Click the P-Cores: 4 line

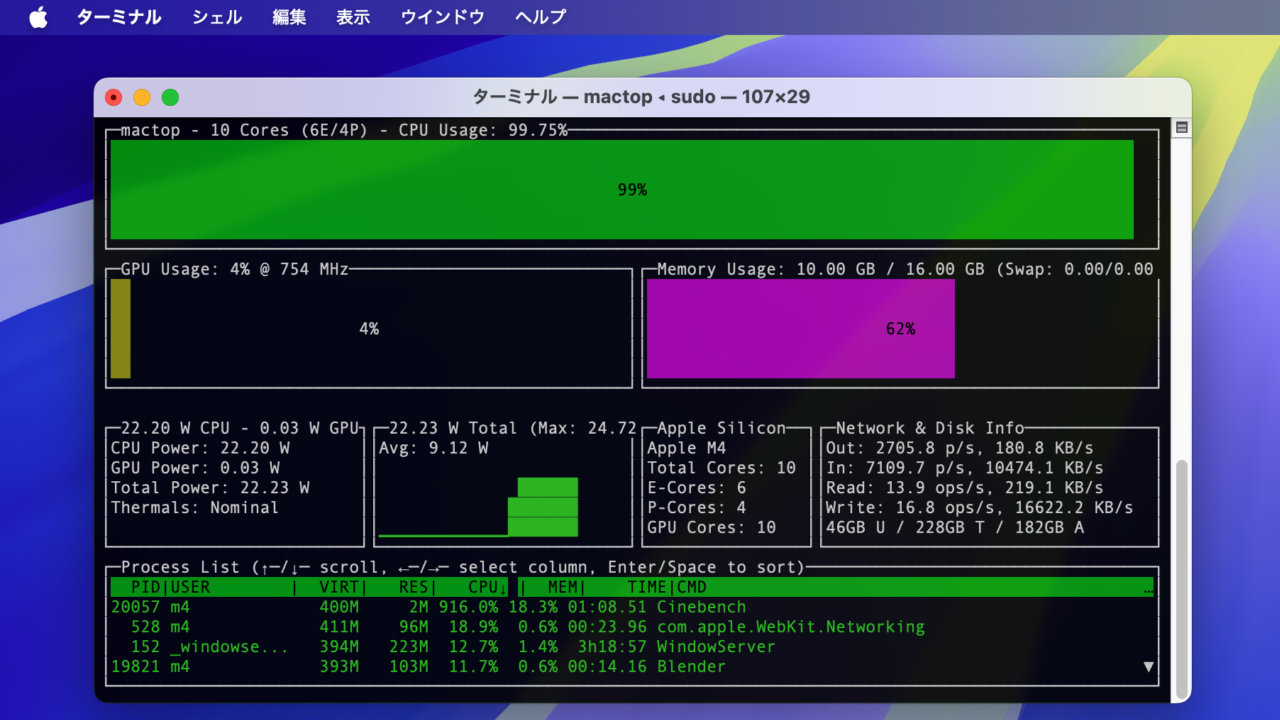click(x=697, y=508)
